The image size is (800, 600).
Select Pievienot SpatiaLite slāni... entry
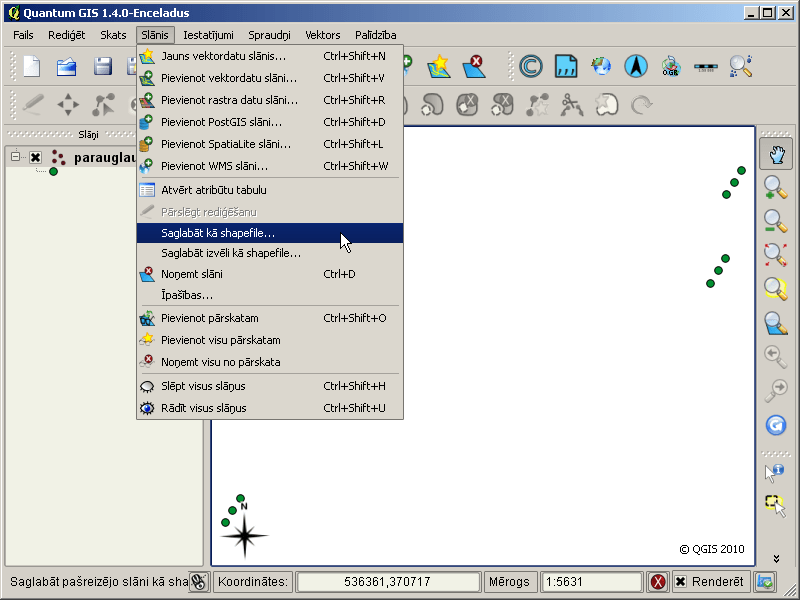270,144
